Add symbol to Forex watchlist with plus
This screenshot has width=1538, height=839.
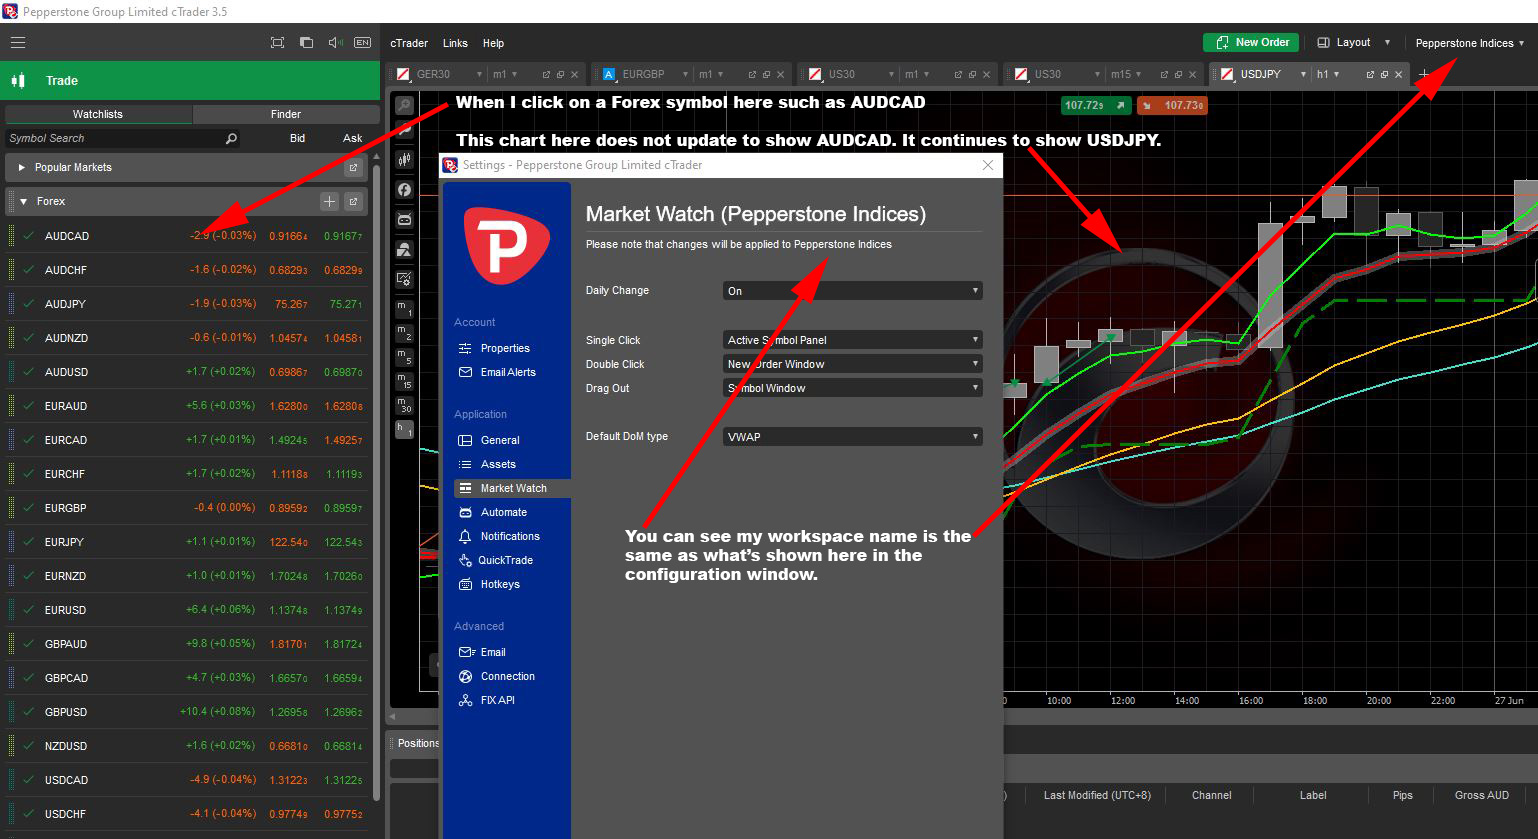[329, 202]
